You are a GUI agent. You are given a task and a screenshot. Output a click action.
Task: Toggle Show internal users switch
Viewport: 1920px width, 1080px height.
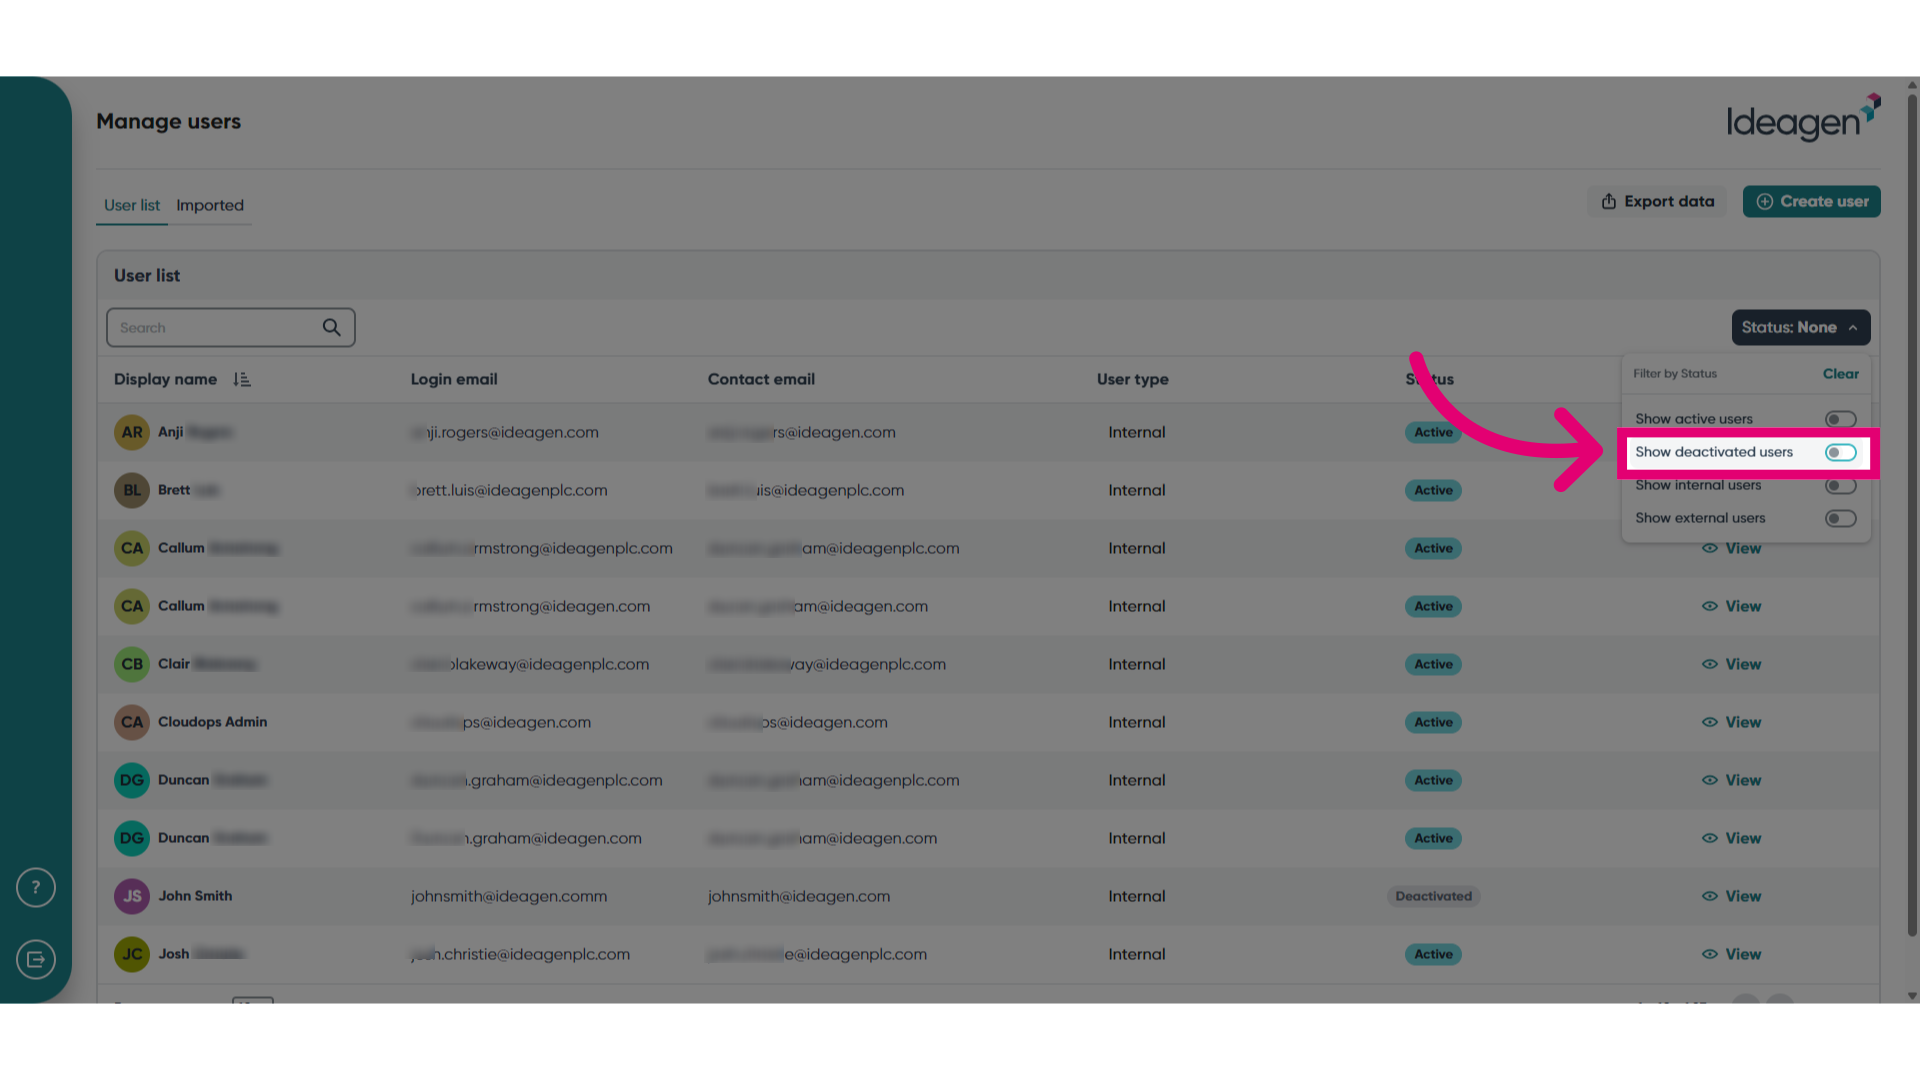(1840, 485)
